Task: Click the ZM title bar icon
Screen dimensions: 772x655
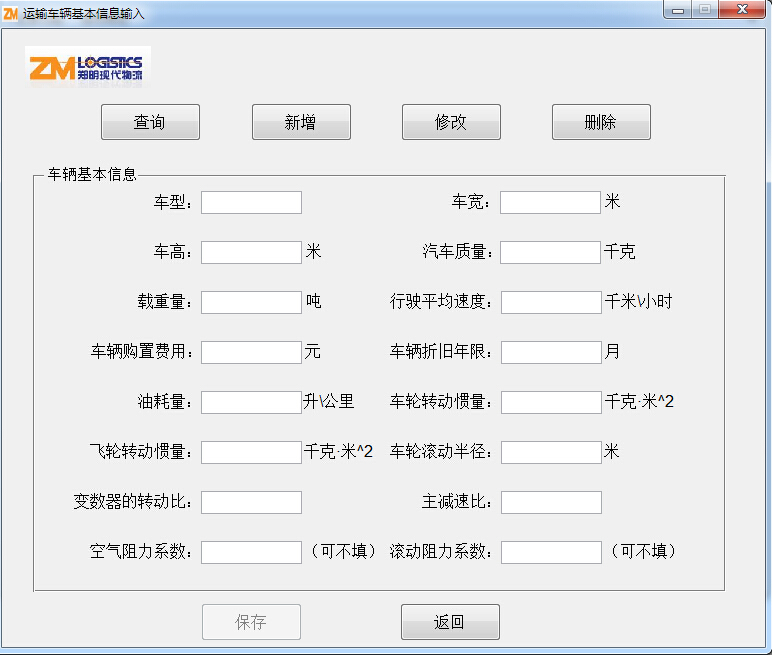Action: pyautogui.click(x=10, y=13)
